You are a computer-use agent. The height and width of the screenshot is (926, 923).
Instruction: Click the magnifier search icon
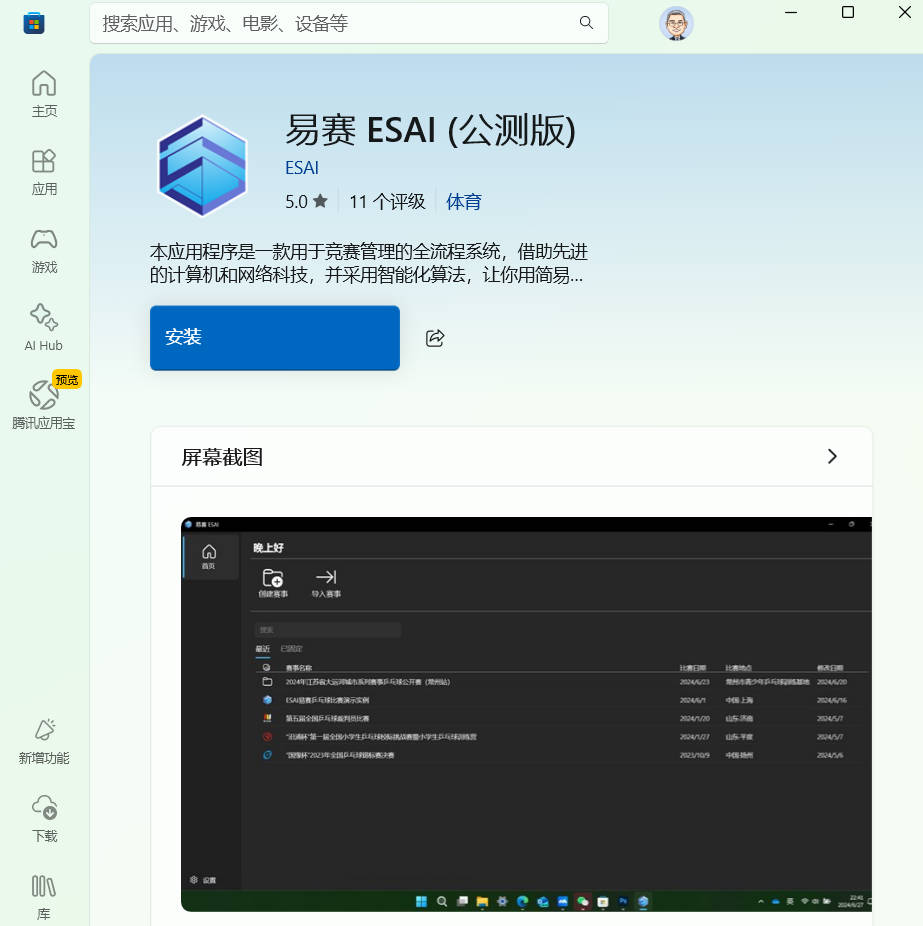[x=586, y=22]
